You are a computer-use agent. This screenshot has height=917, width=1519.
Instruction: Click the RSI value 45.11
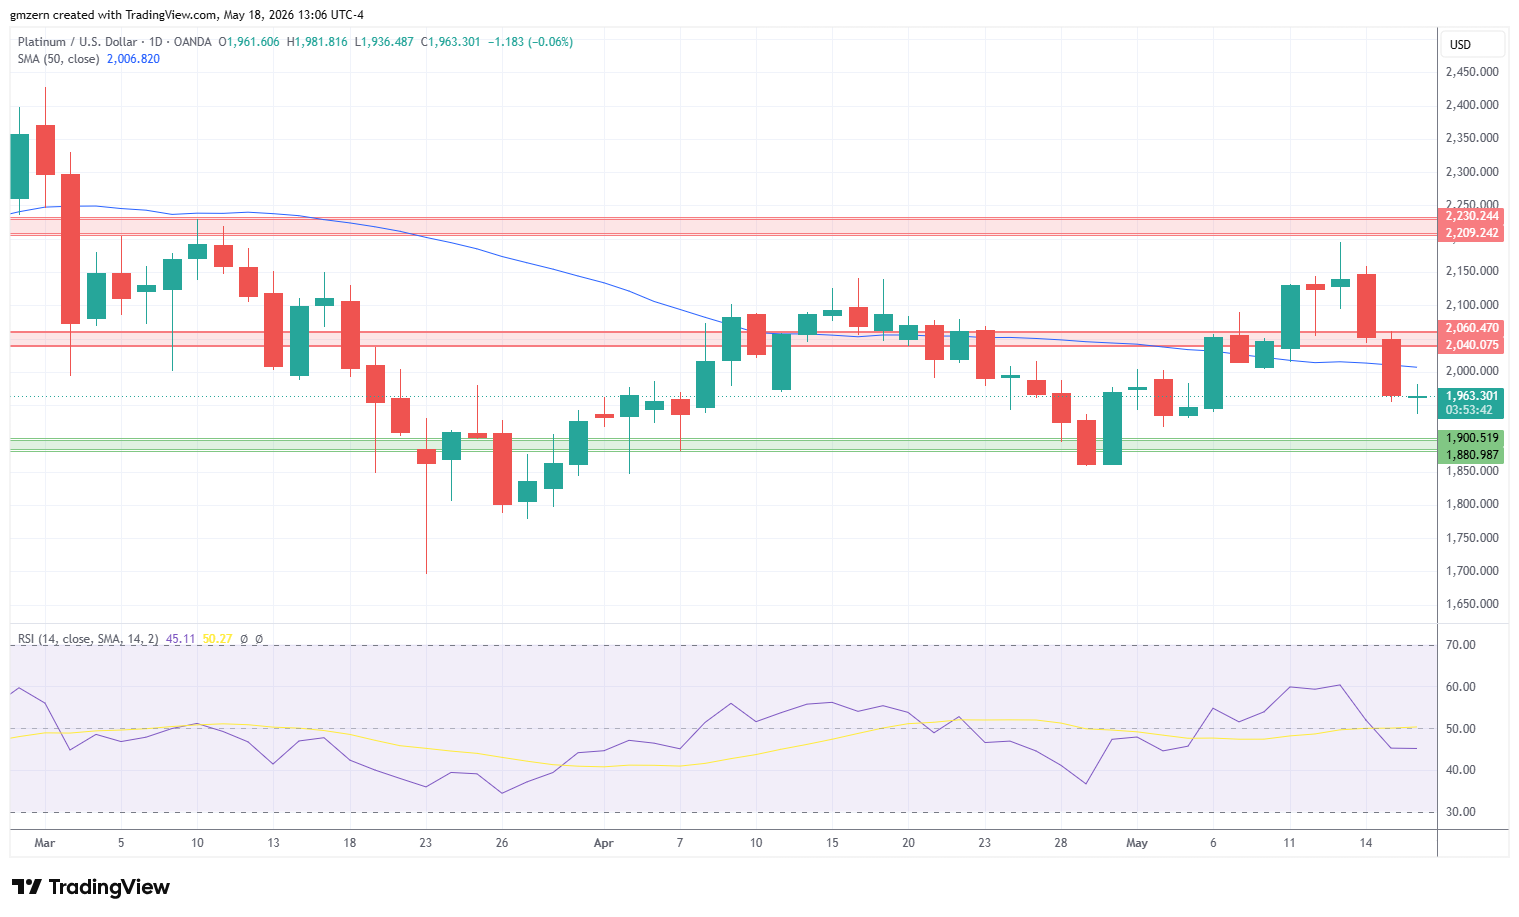[180, 639]
